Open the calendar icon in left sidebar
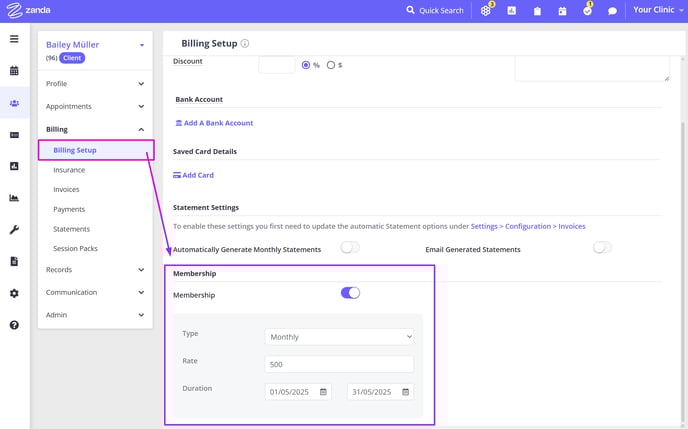688x429 pixels. [x=14, y=71]
